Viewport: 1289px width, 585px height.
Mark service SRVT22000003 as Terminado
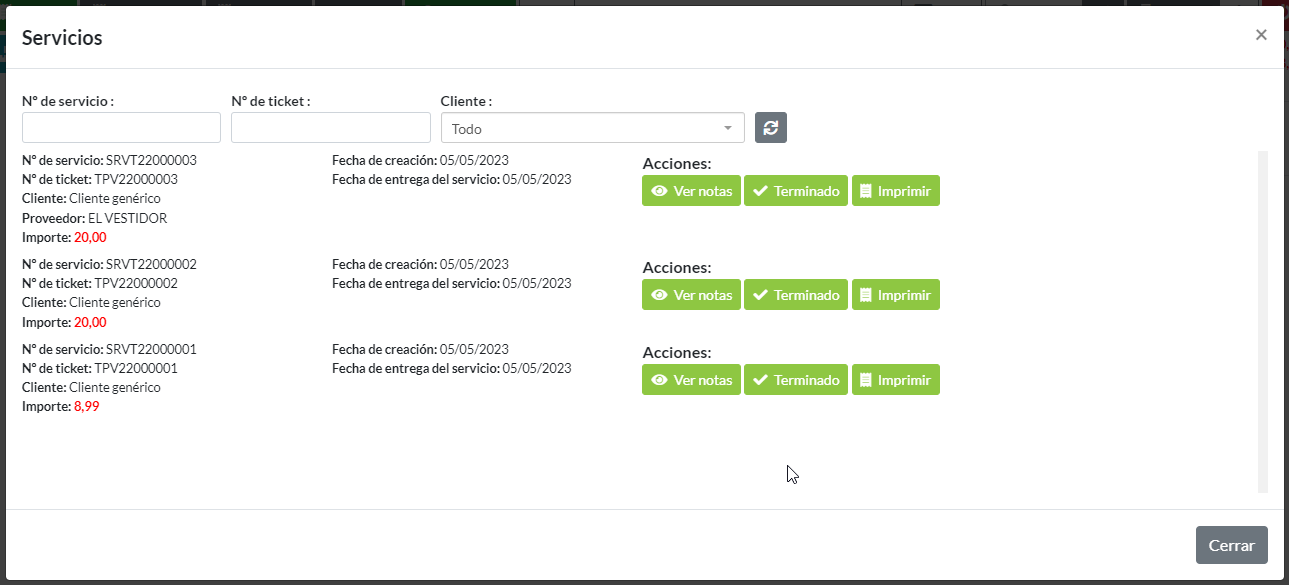tap(796, 191)
